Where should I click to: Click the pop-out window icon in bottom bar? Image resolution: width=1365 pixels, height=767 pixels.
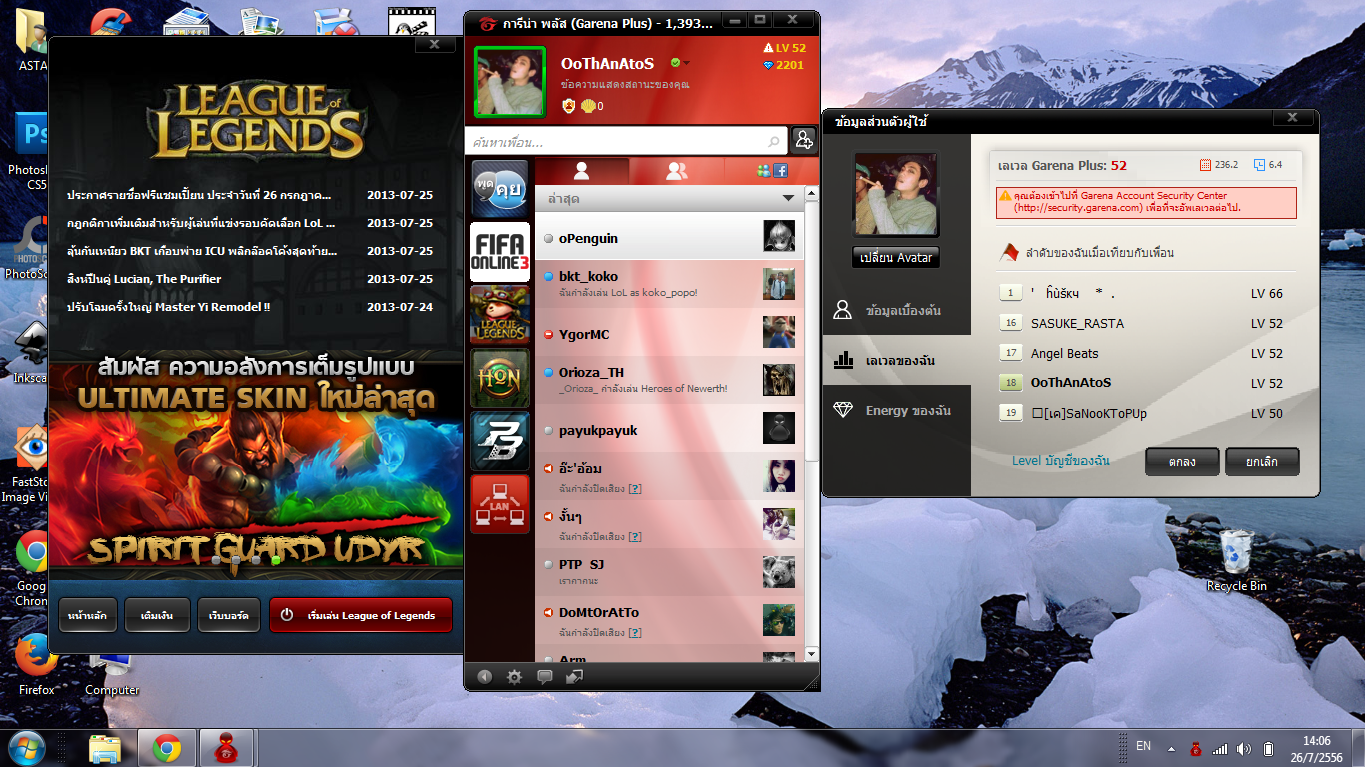[574, 676]
